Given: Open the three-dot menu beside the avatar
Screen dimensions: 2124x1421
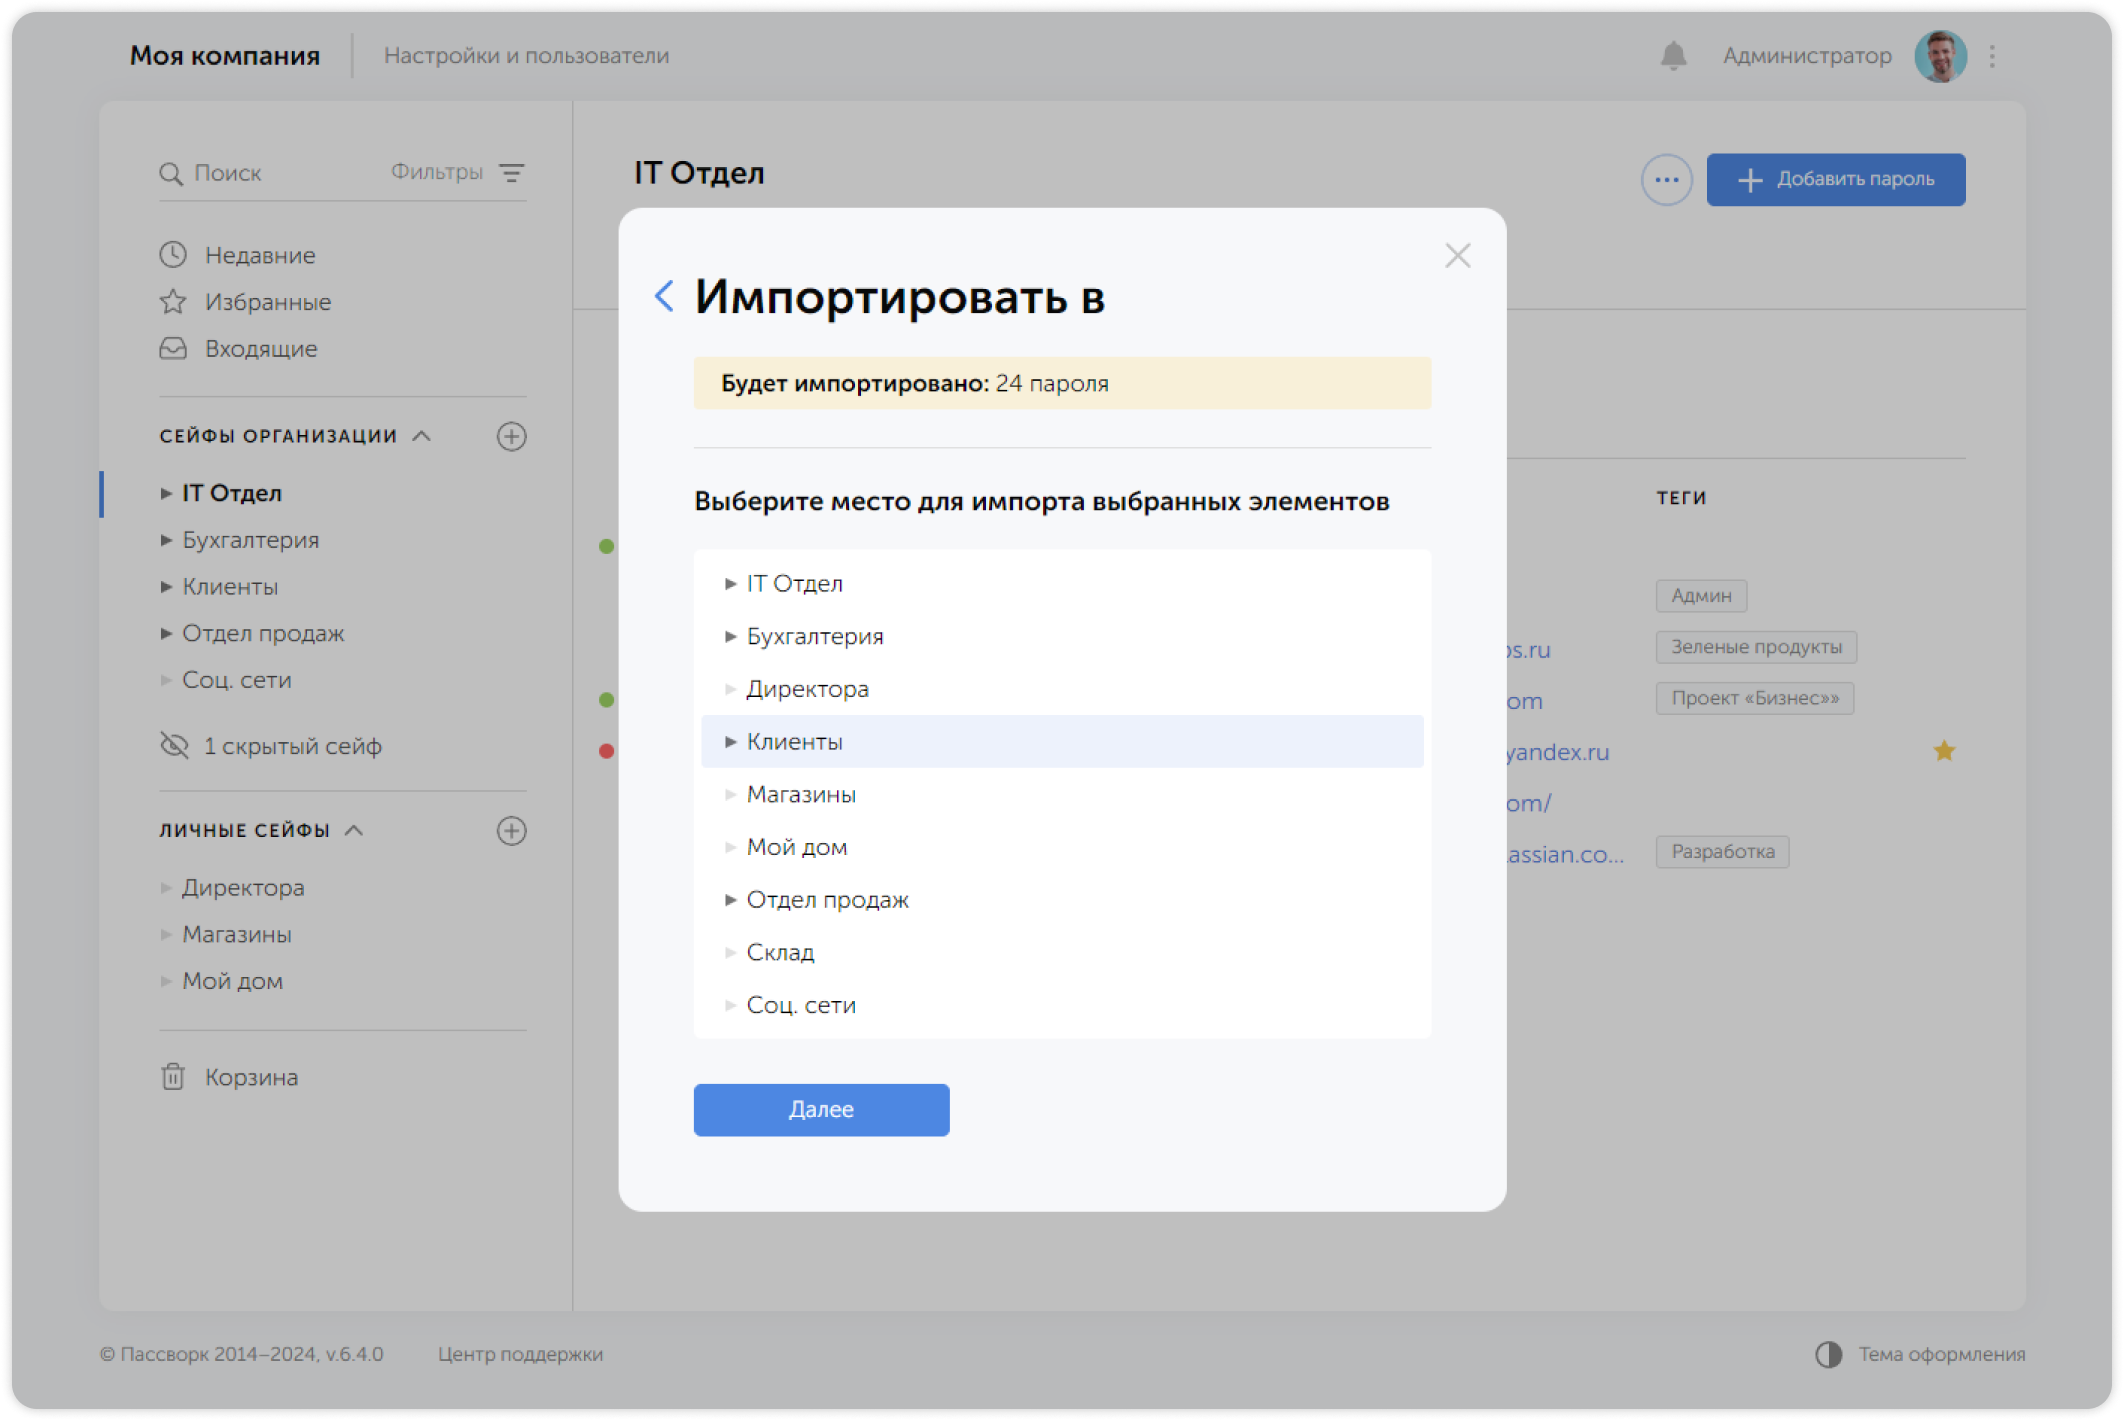Looking at the screenshot, I should pyautogui.click(x=1992, y=55).
